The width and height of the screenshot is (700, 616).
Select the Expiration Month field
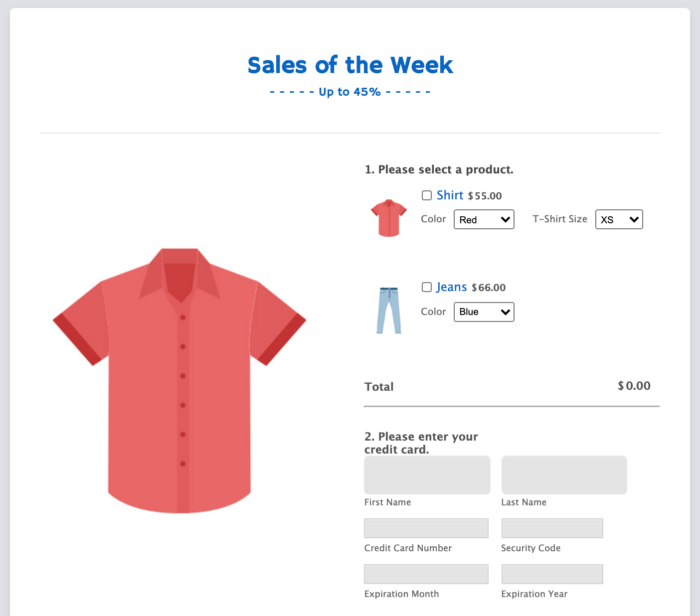point(426,574)
